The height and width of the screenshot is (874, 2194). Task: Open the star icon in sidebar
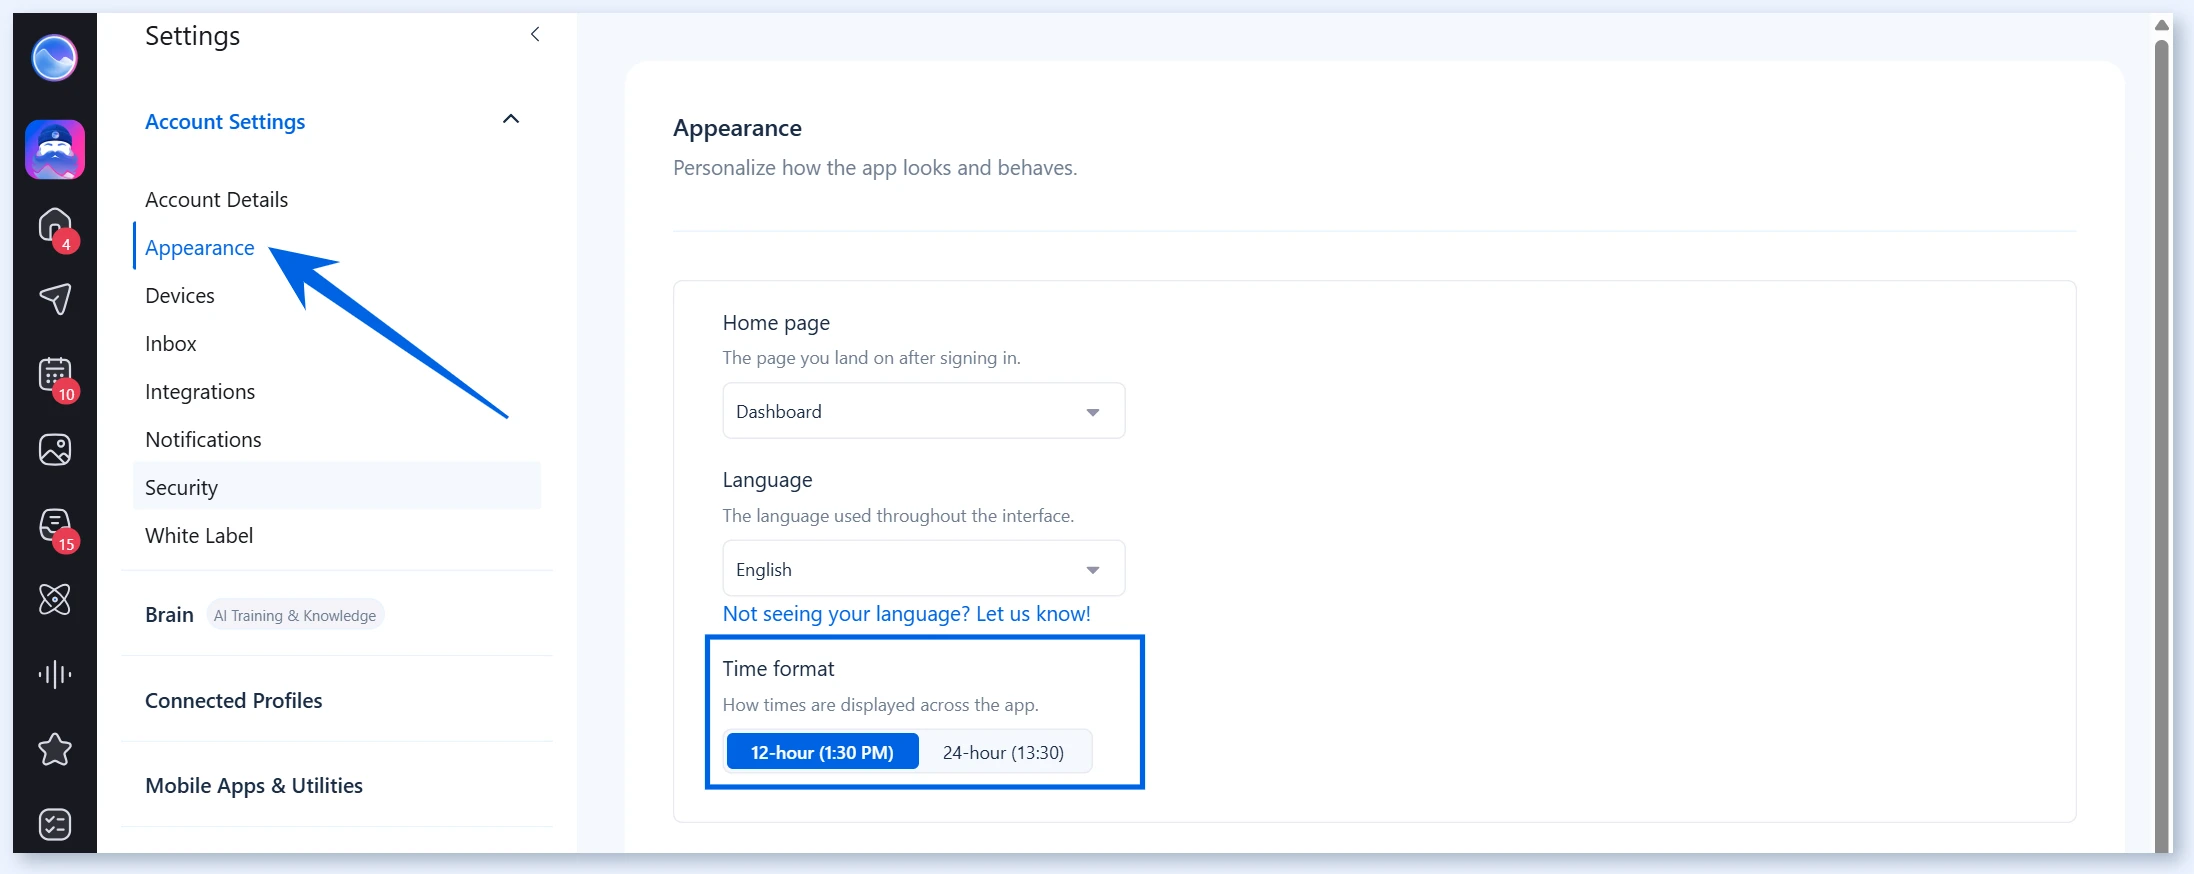pyautogui.click(x=55, y=750)
